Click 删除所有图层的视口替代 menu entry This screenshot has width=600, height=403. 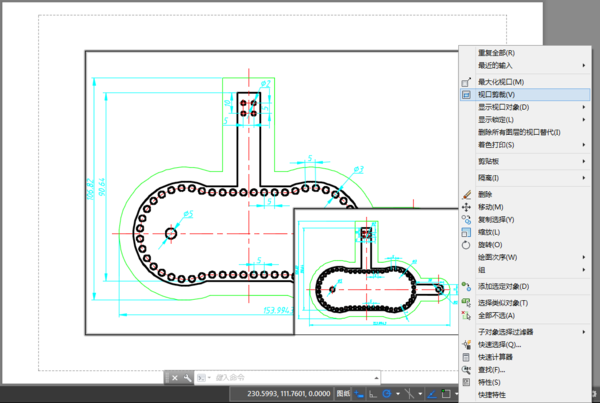[520, 131]
